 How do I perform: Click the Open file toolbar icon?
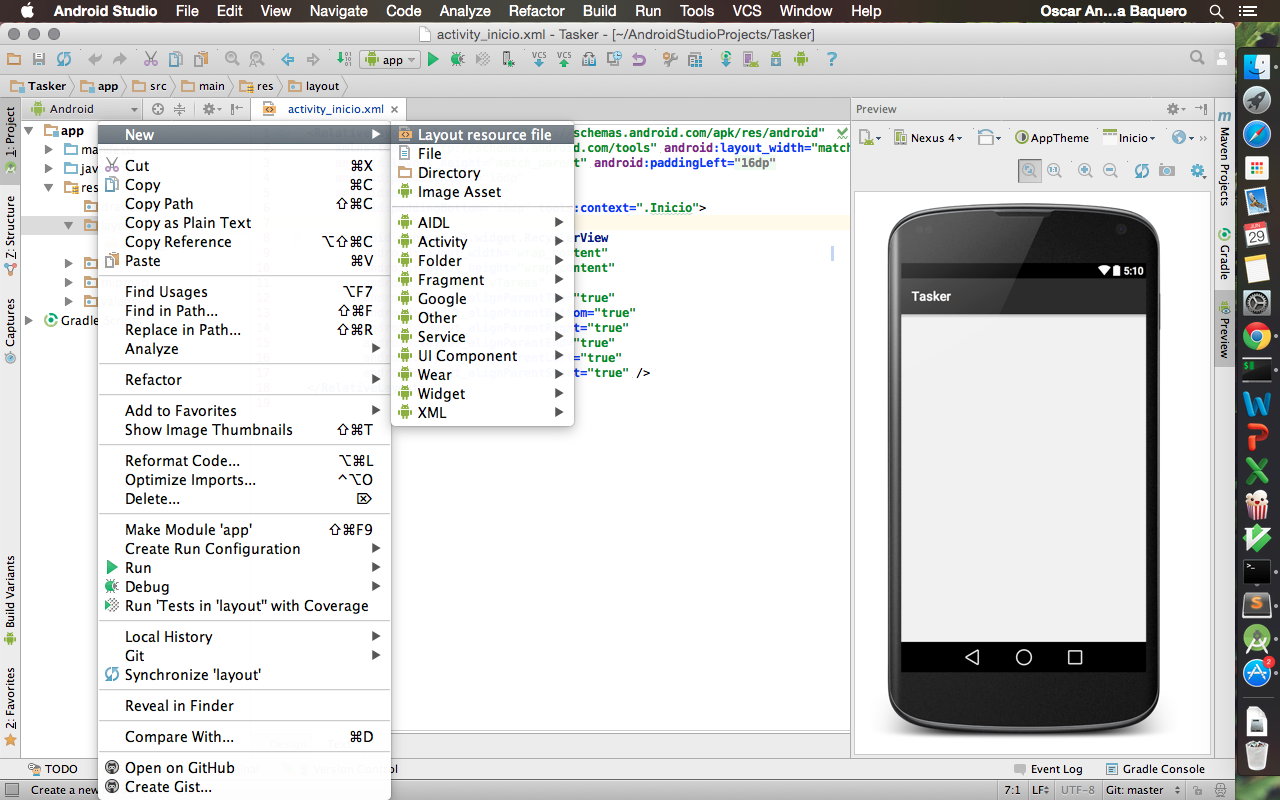[x=14, y=60]
